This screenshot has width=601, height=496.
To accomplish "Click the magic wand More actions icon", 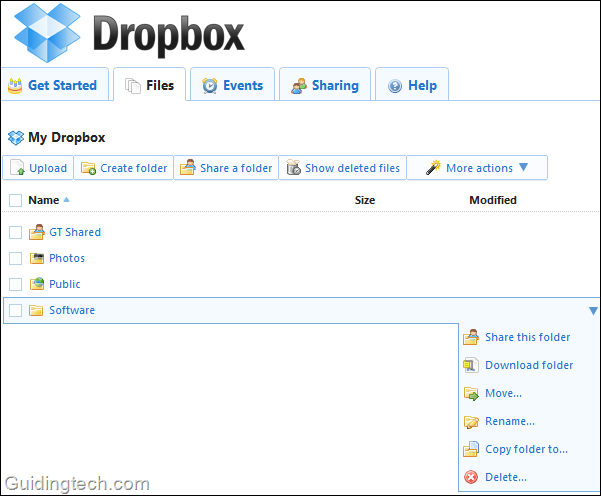I will [434, 168].
